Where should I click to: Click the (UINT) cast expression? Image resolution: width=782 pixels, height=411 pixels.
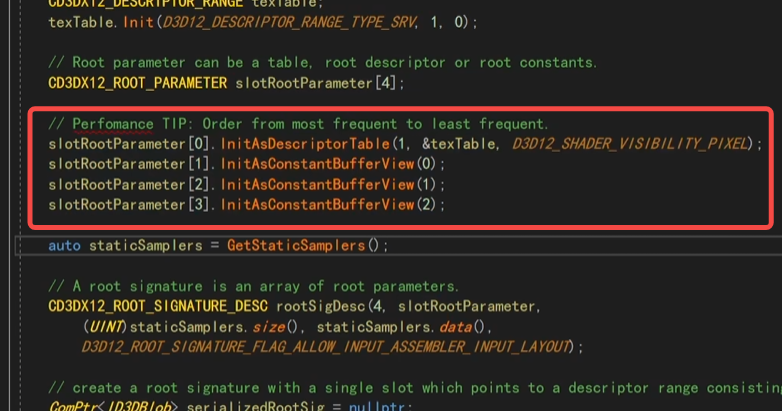tap(105, 327)
